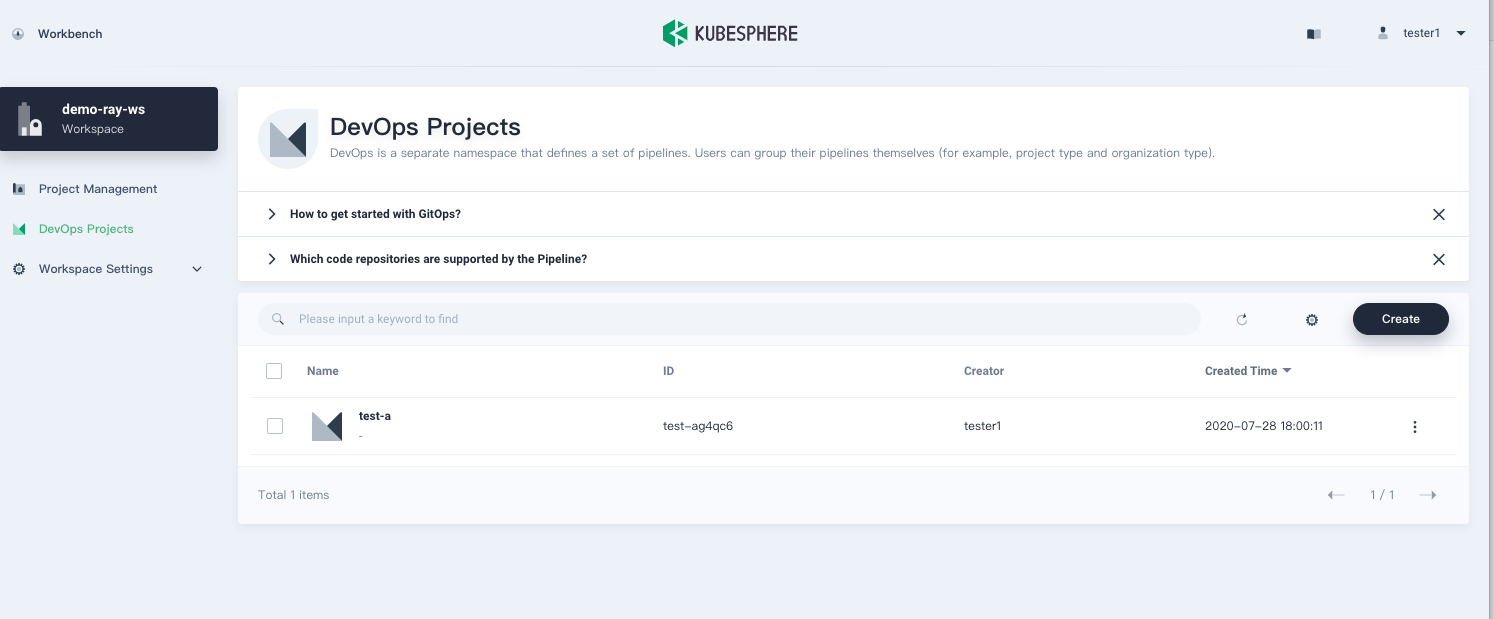Check the test-a row checkbox
Viewport: 1494px width, 619px height.
(x=275, y=426)
